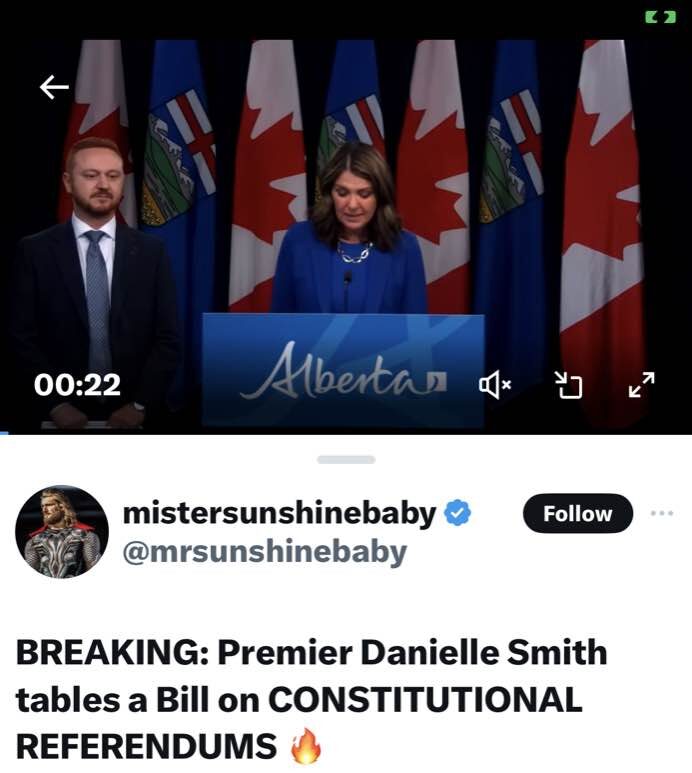Open mistersunshinebaby profile avatar
The width and height of the screenshot is (692, 773).
click(62, 531)
